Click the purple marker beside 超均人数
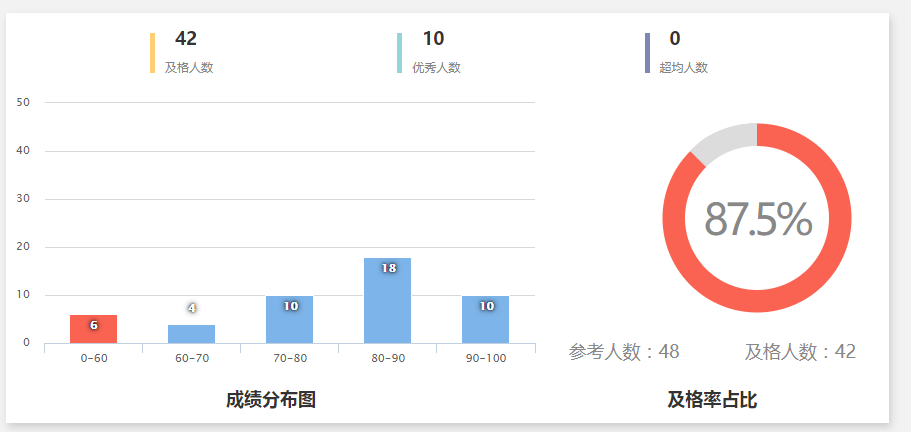 point(647,53)
